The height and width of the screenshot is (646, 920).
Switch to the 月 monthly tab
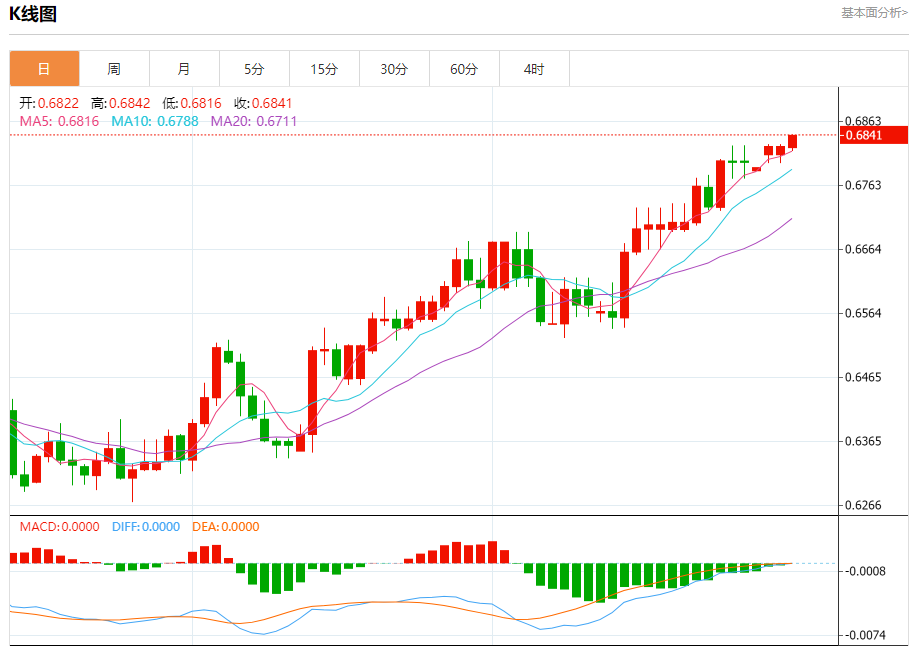click(x=184, y=69)
